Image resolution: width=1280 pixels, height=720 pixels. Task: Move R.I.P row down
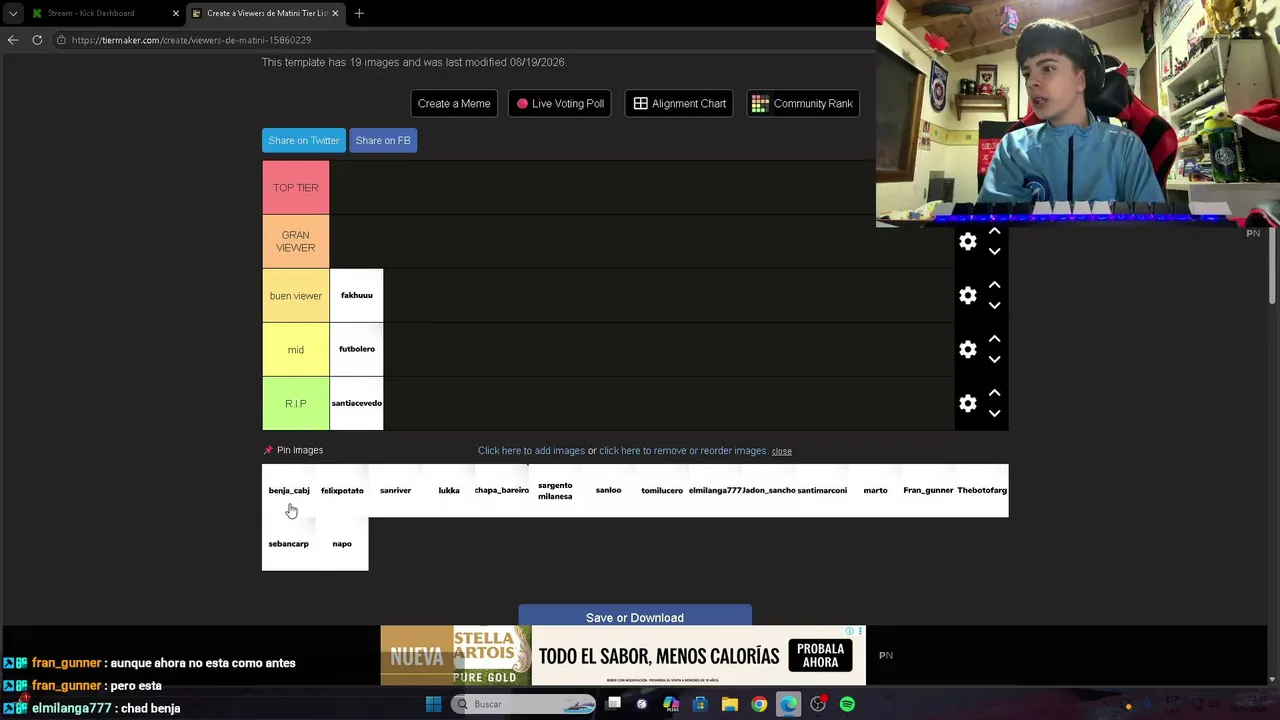[x=994, y=414]
